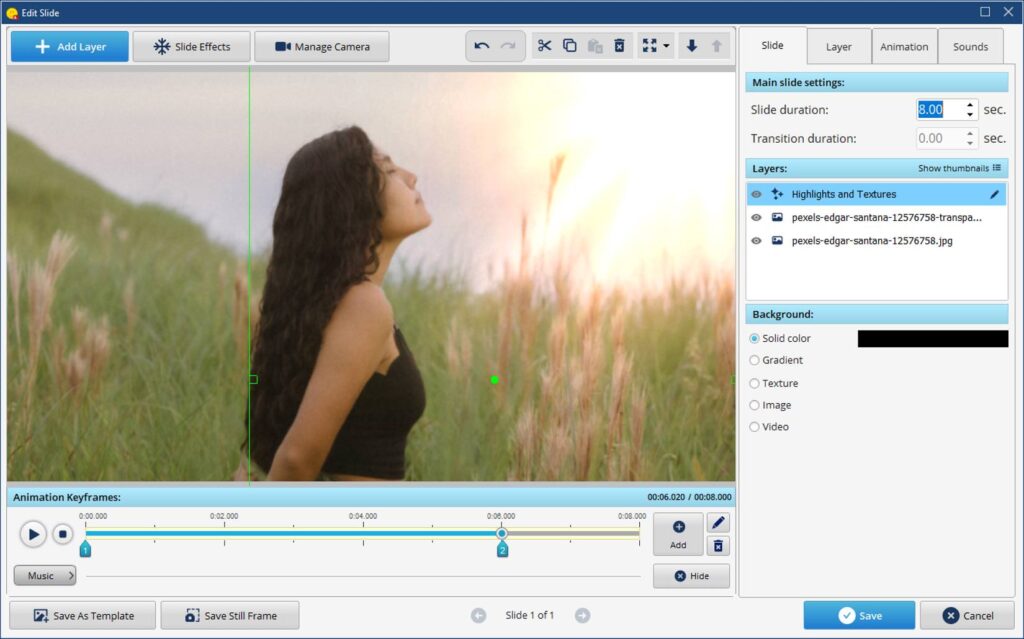Open the fit options dropdown arrow
Viewport: 1024px width, 639px height.
666,46
